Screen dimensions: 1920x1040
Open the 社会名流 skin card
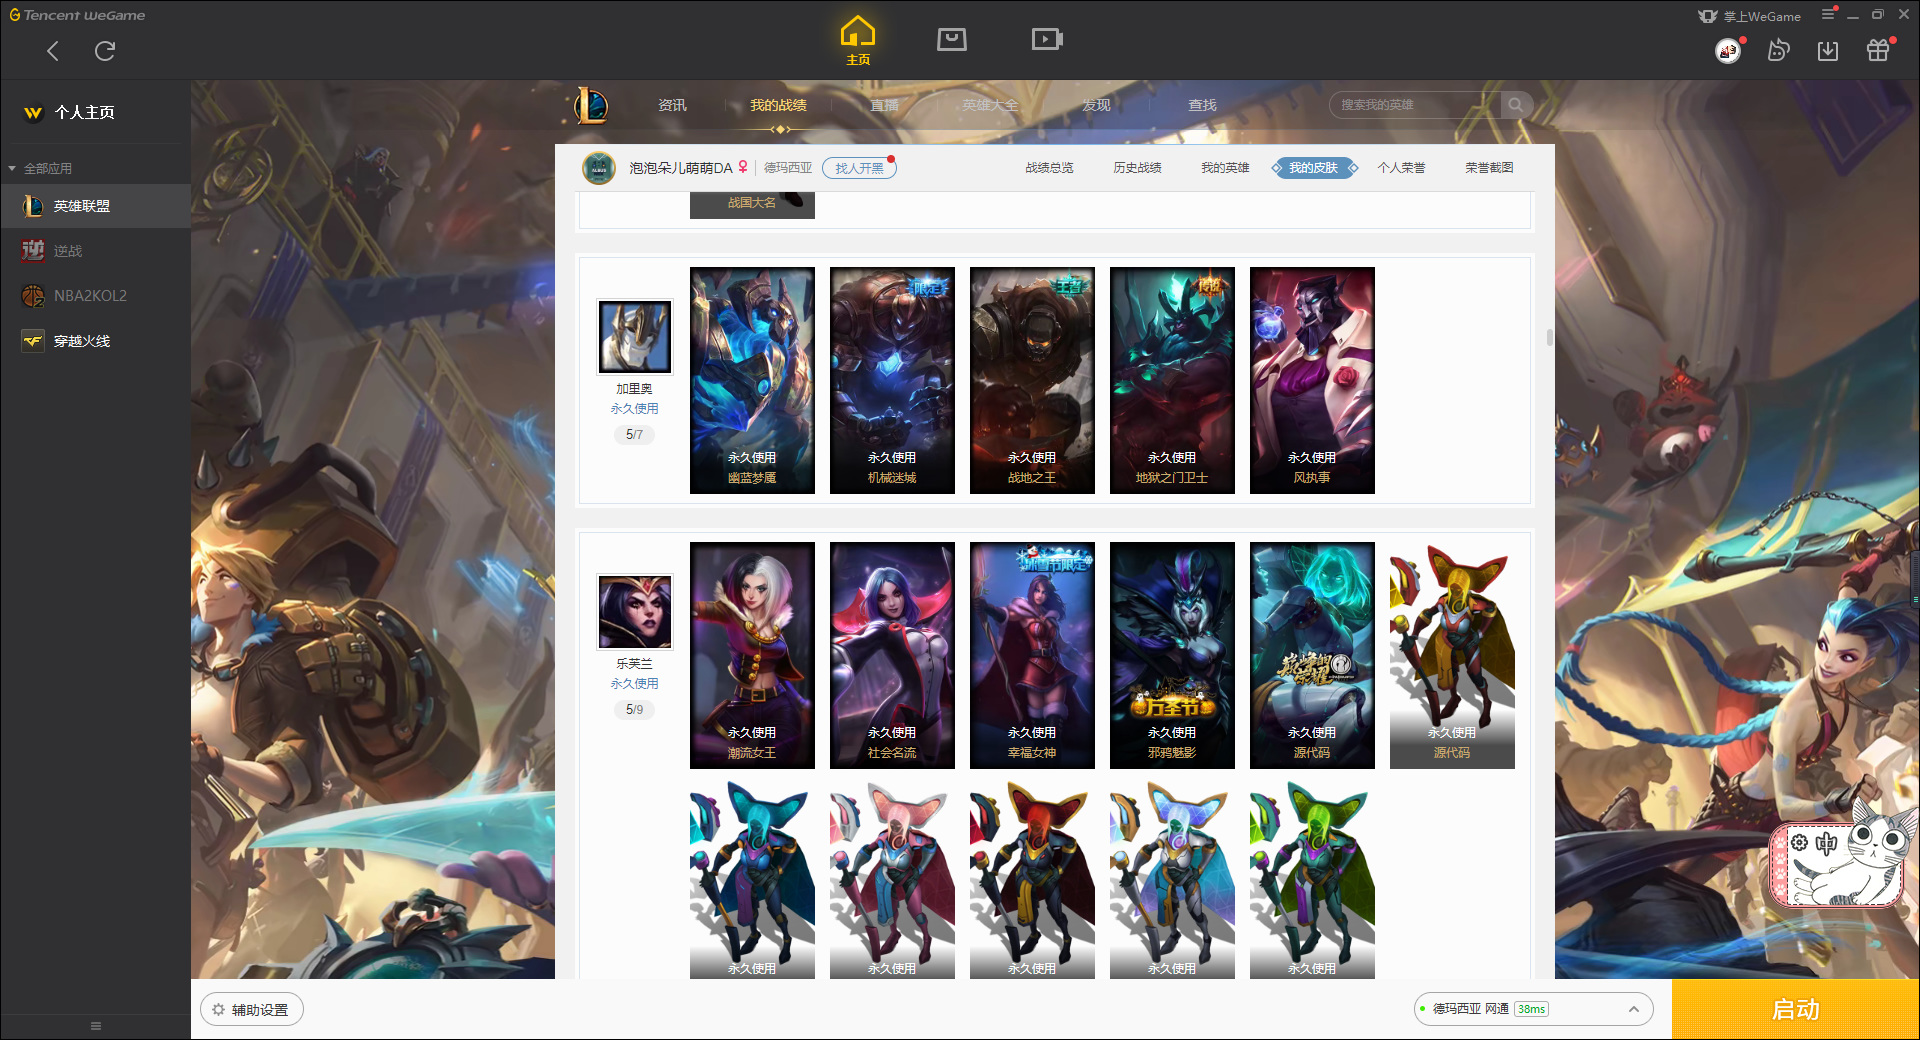pyautogui.click(x=892, y=655)
